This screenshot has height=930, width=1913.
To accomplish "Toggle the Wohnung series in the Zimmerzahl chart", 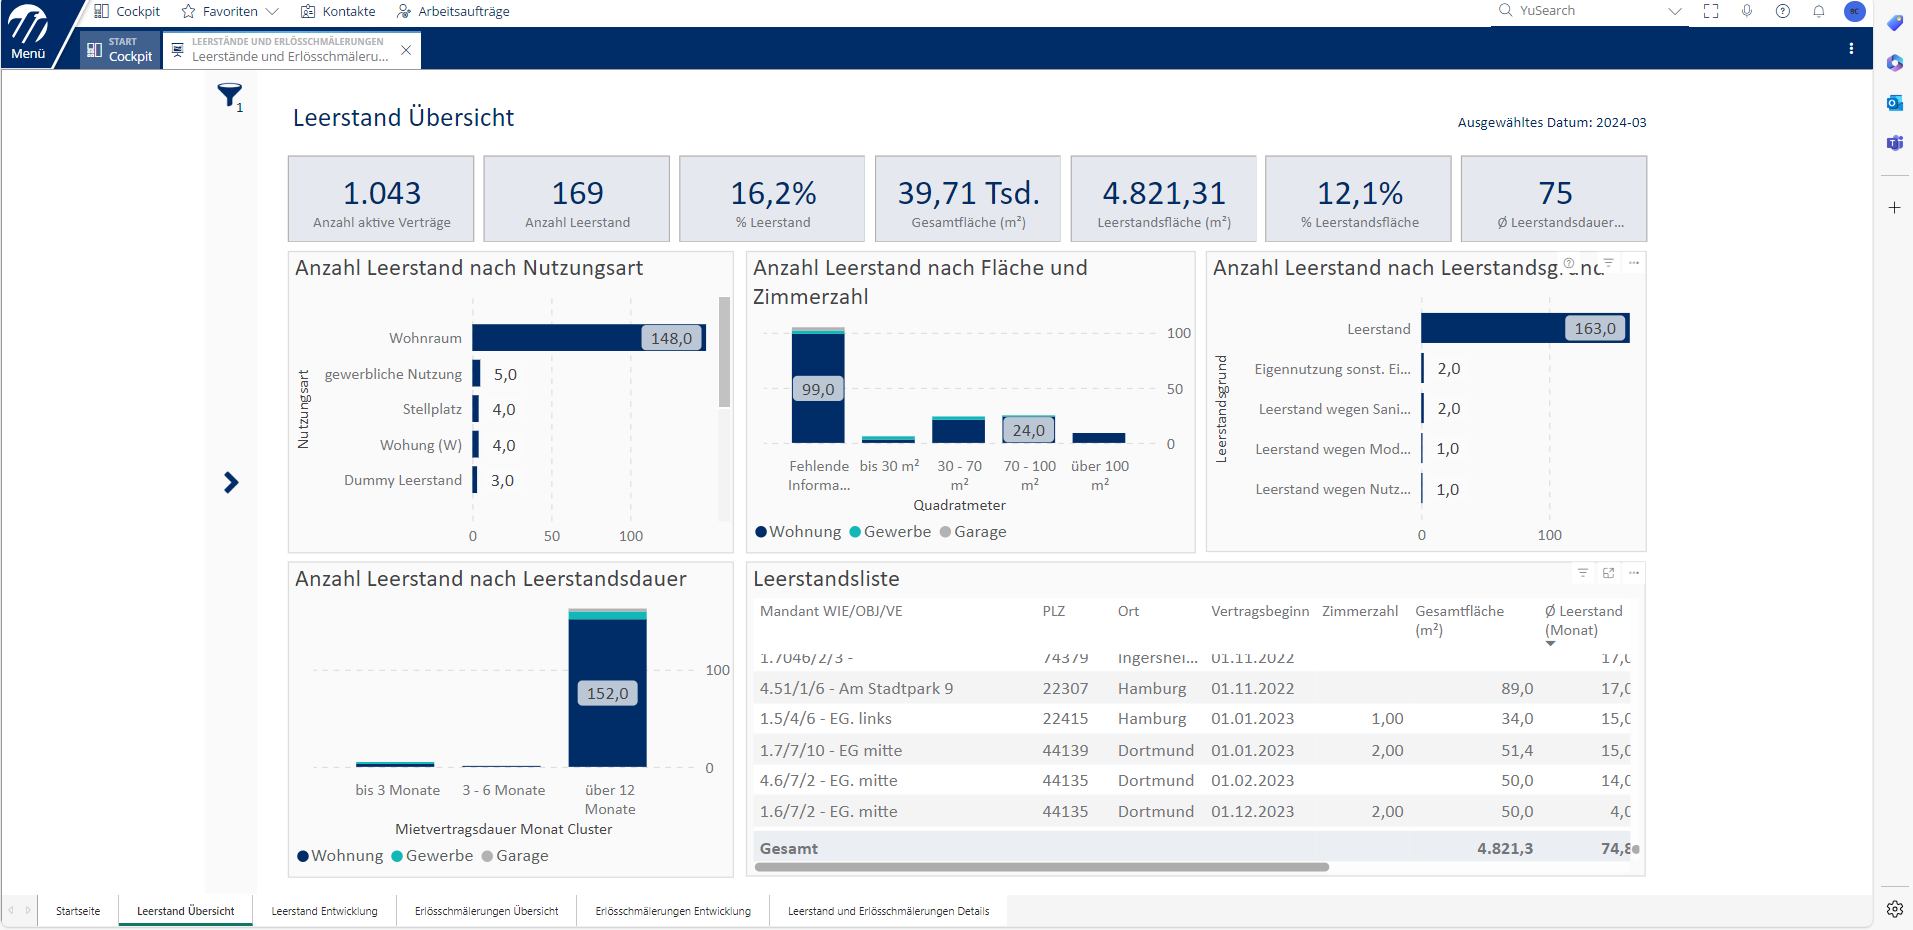I will click(798, 531).
